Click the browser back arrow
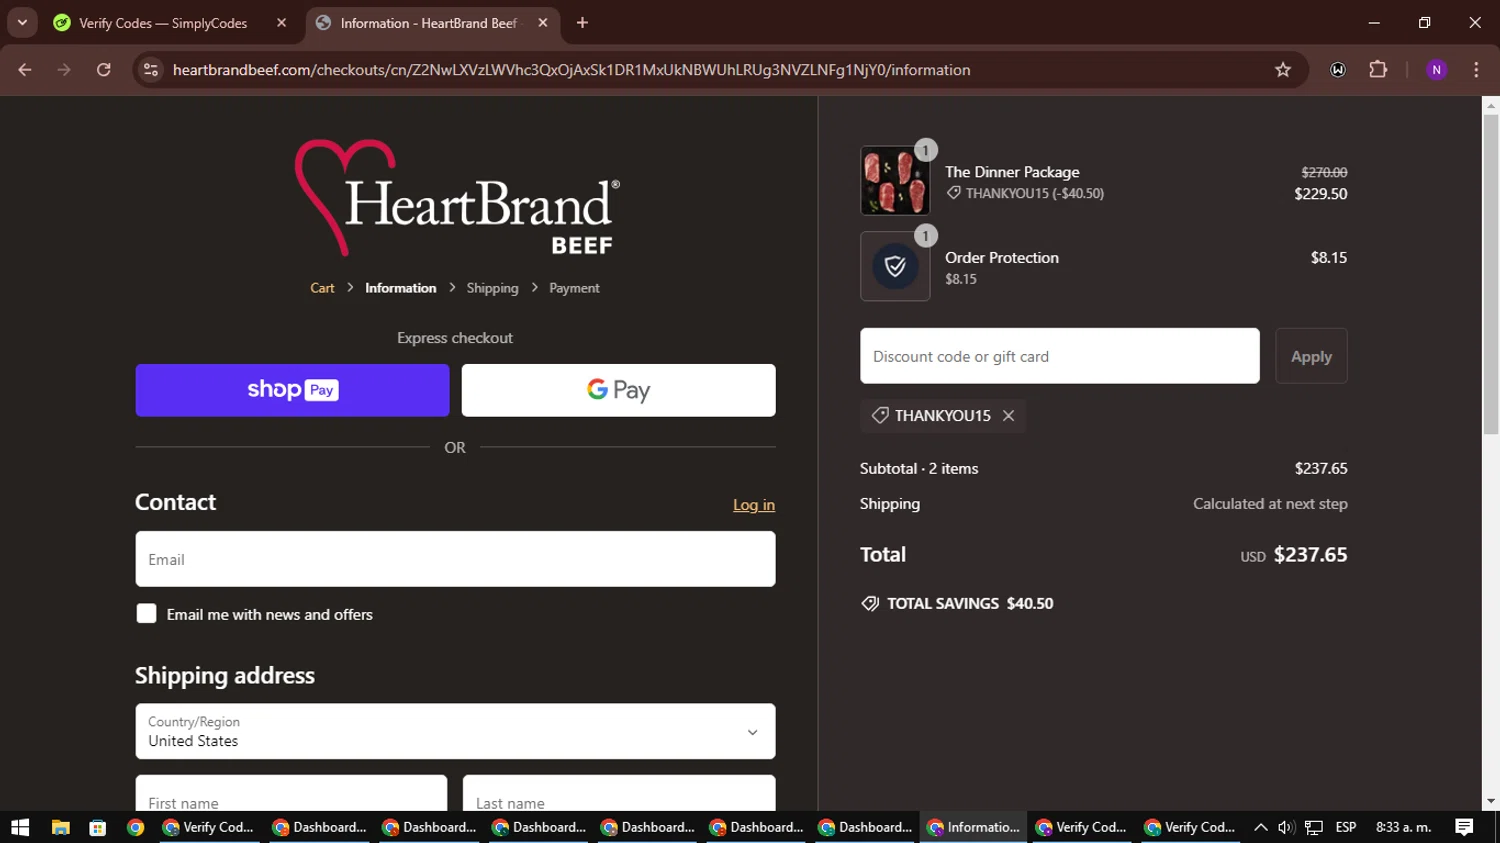The image size is (1500, 843). coord(25,70)
